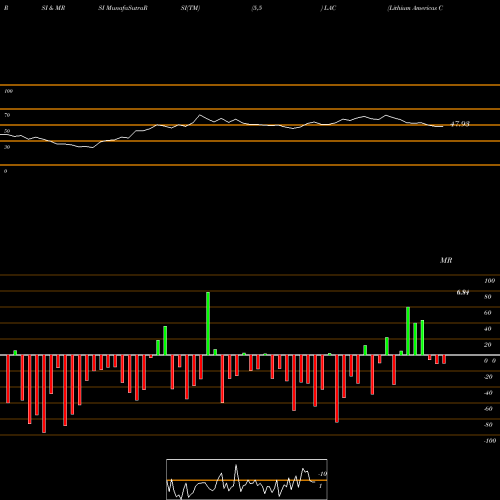Click the 'SI & MR' header text
The width and height of the screenshot is (500, 500).
pos(53,8)
